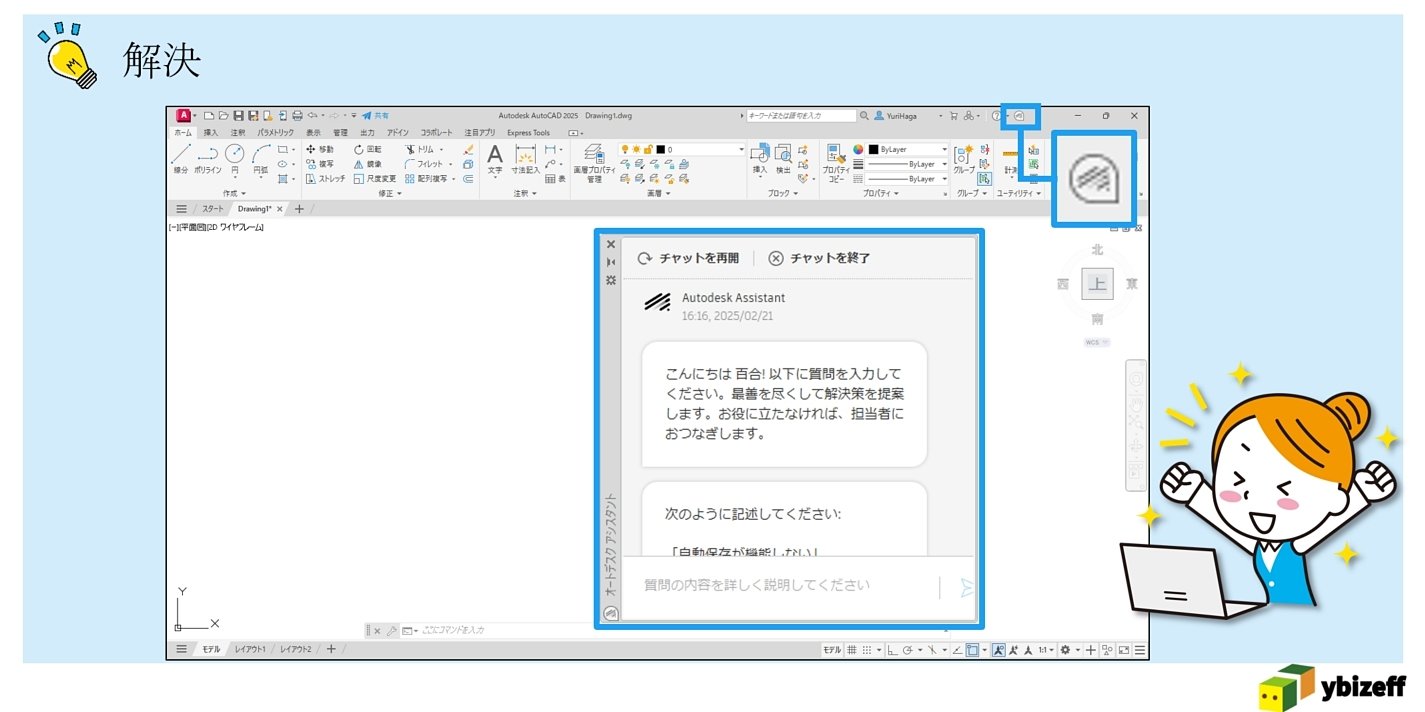Select the 円 (Circle) tool

[x=234, y=158]
